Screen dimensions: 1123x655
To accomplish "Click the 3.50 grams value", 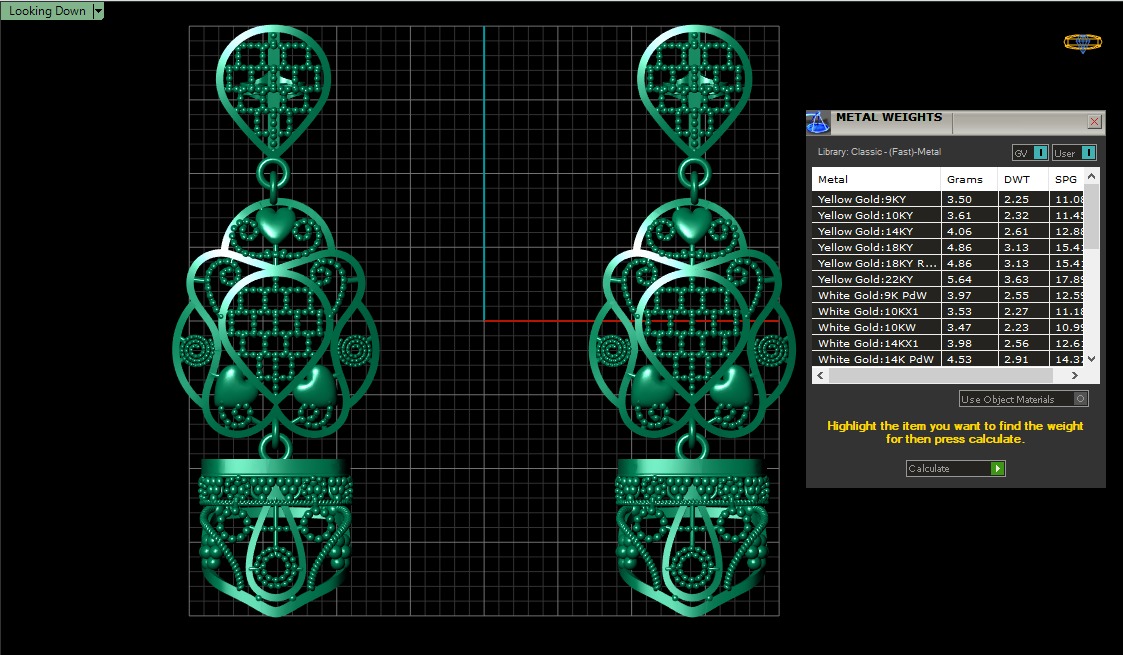I will pos(959,199).
